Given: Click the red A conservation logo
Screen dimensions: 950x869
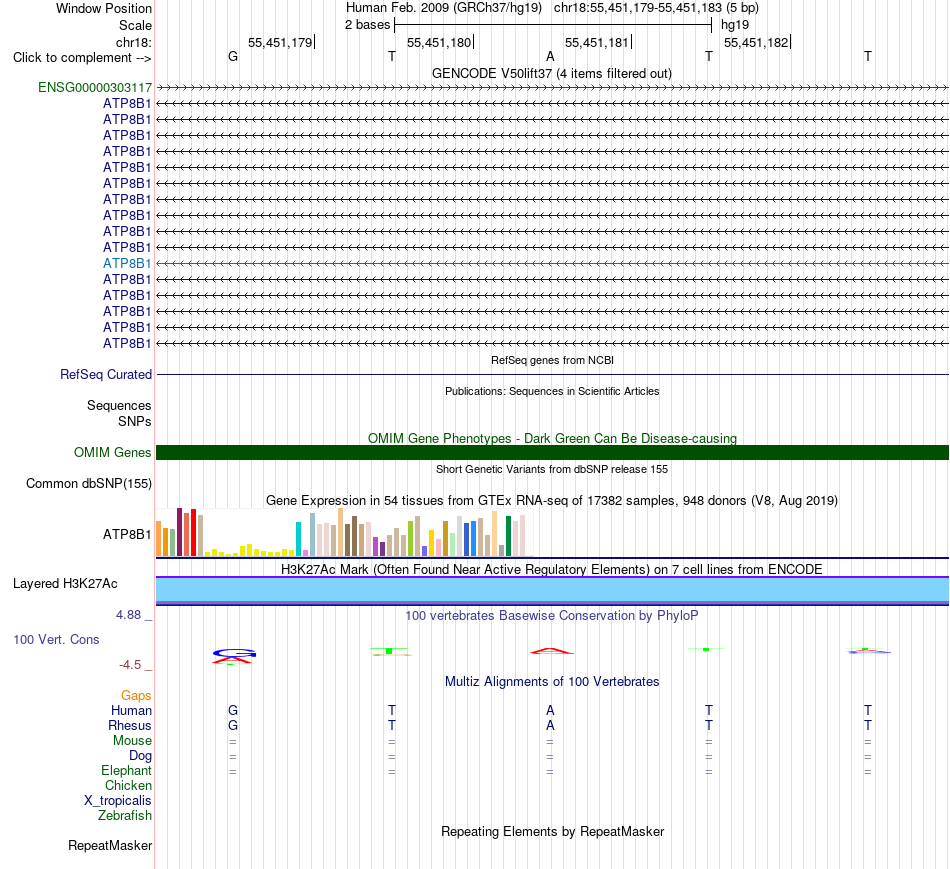Looking at the screenshot, I should 551,651.
